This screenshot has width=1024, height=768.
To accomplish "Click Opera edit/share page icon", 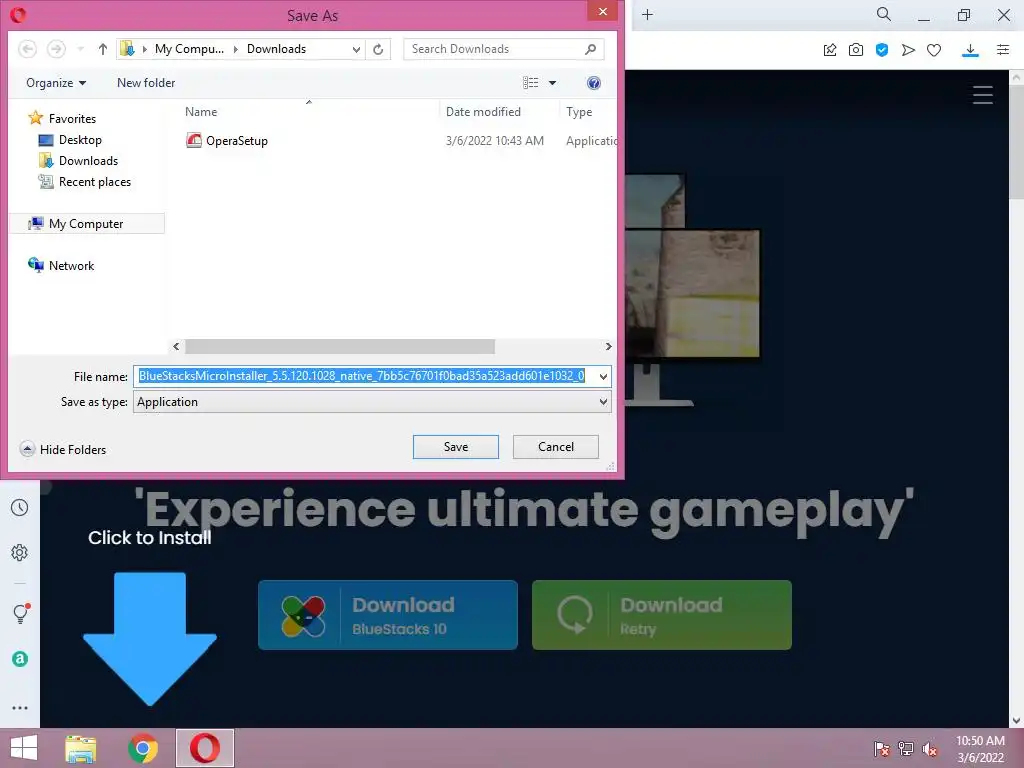I will pos(830,50).
